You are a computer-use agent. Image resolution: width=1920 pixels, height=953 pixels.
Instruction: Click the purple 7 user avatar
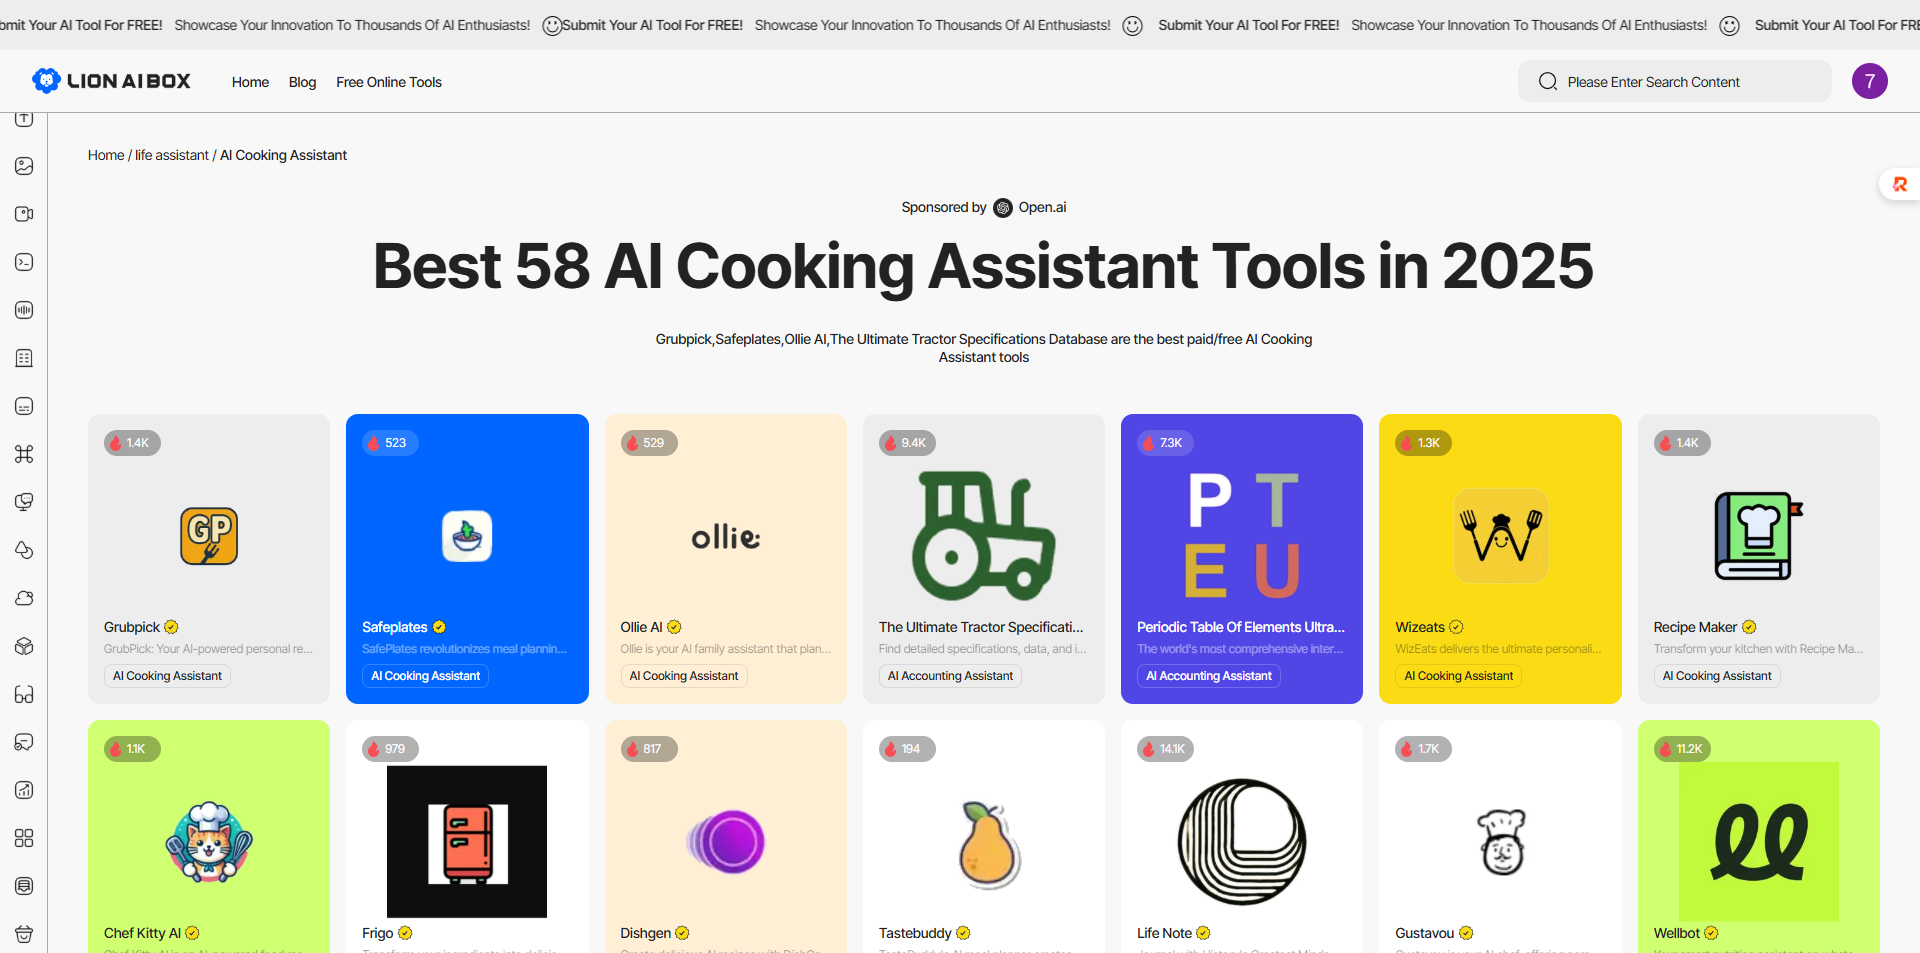coord(1869,81)
